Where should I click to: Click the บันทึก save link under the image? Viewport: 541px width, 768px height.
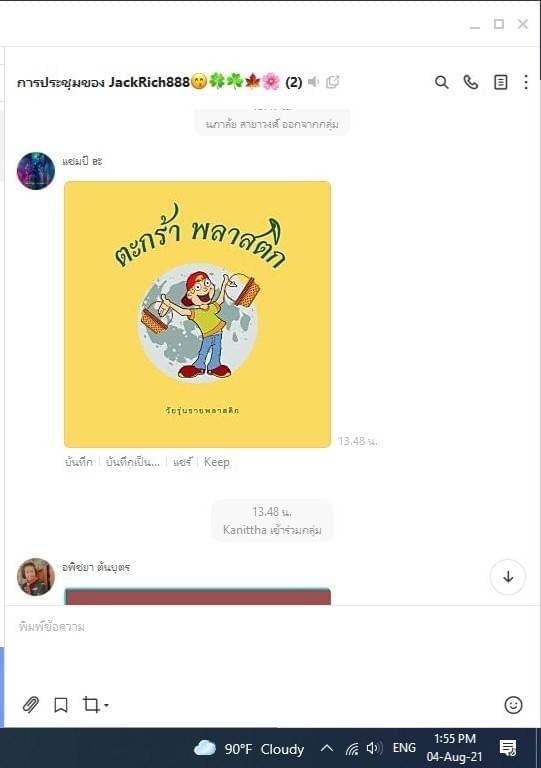tap(79, 462)
